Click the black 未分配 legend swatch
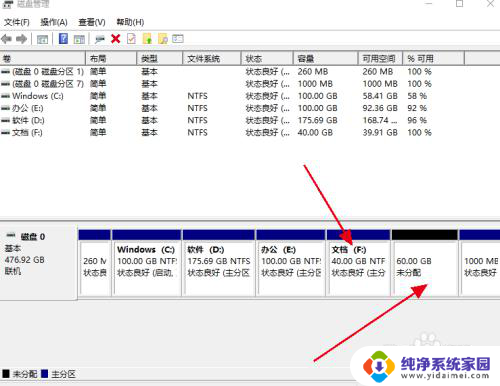Image resolution: width=500 pixels, height=386 pixels. (x=6, y=374)
